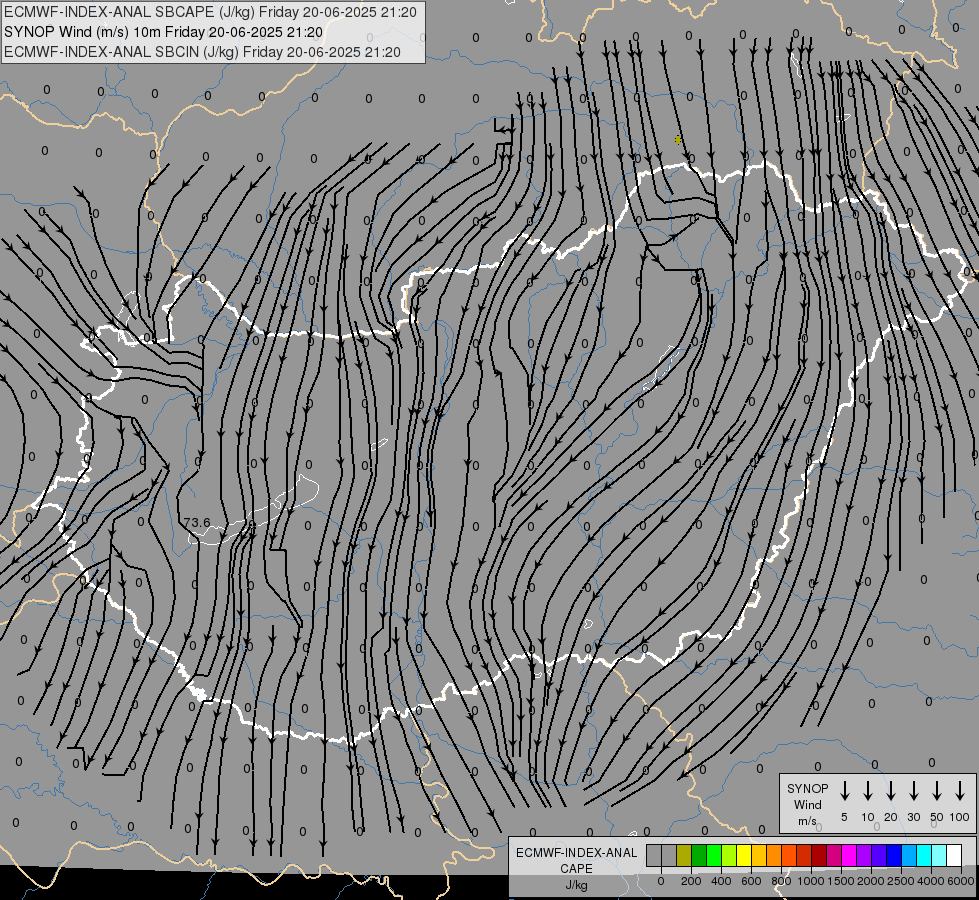
Task: Select the olive CAPE legend swatch
Action: [684, 855]
